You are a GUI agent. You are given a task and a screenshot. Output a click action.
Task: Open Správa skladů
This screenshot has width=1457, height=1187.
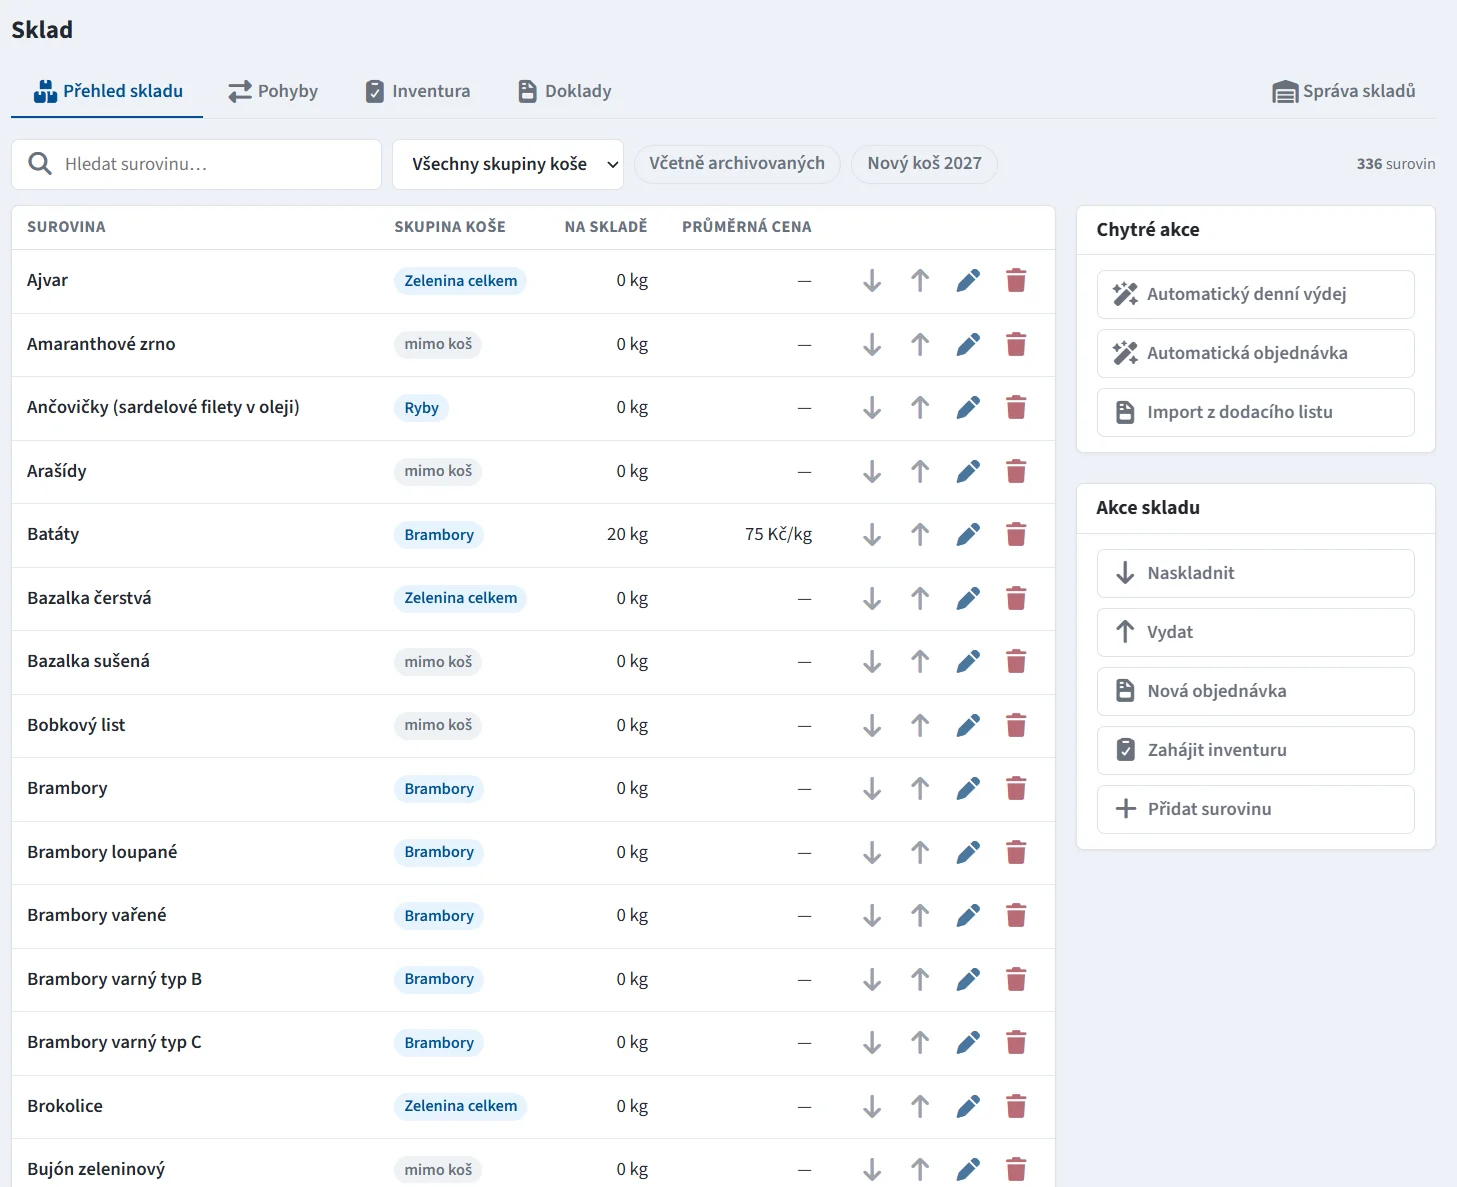1343,91
